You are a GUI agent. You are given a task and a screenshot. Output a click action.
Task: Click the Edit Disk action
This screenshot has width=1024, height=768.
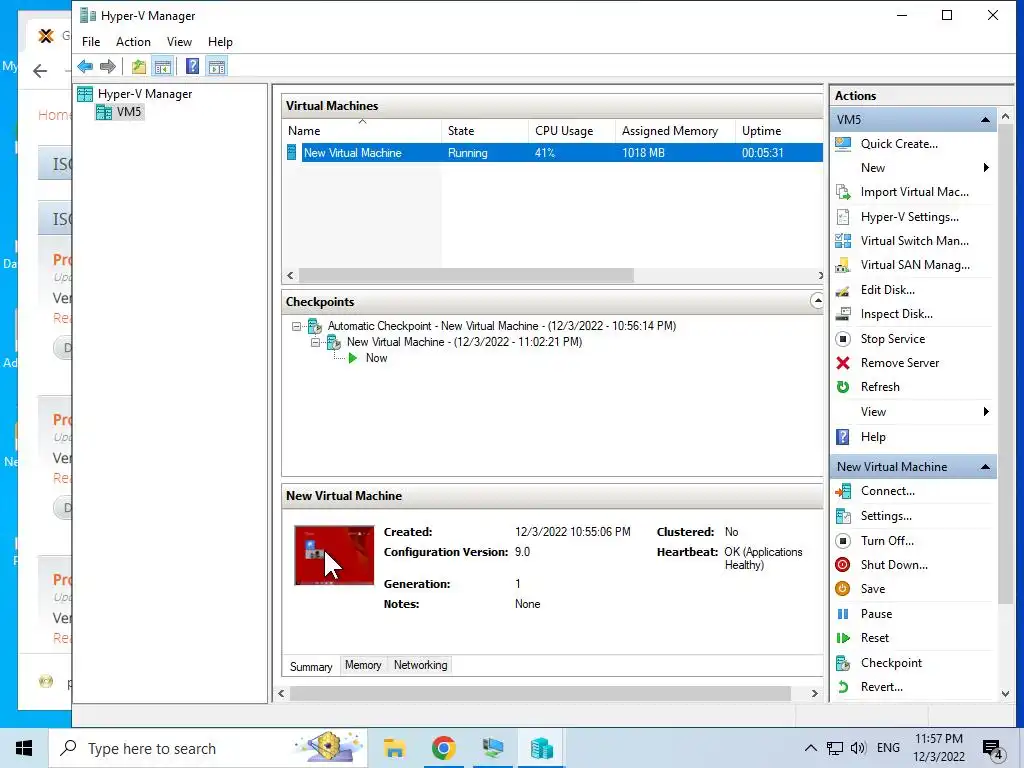[887, 290]
